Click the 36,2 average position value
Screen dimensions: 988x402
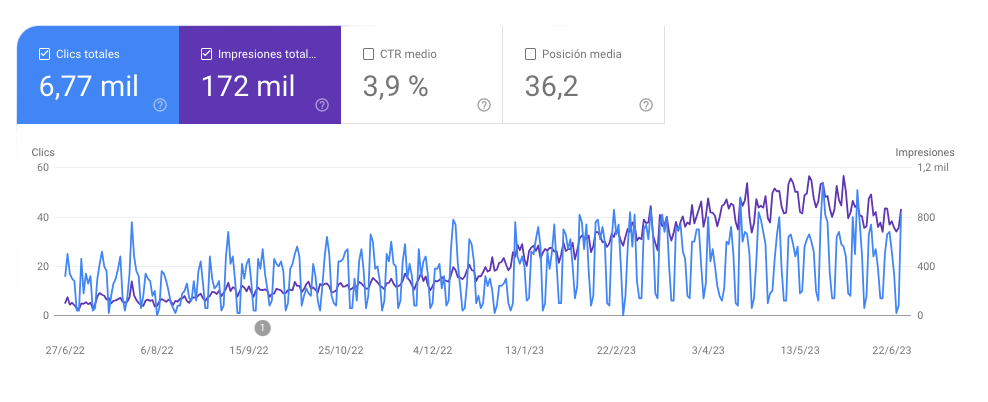pos(551,87)
